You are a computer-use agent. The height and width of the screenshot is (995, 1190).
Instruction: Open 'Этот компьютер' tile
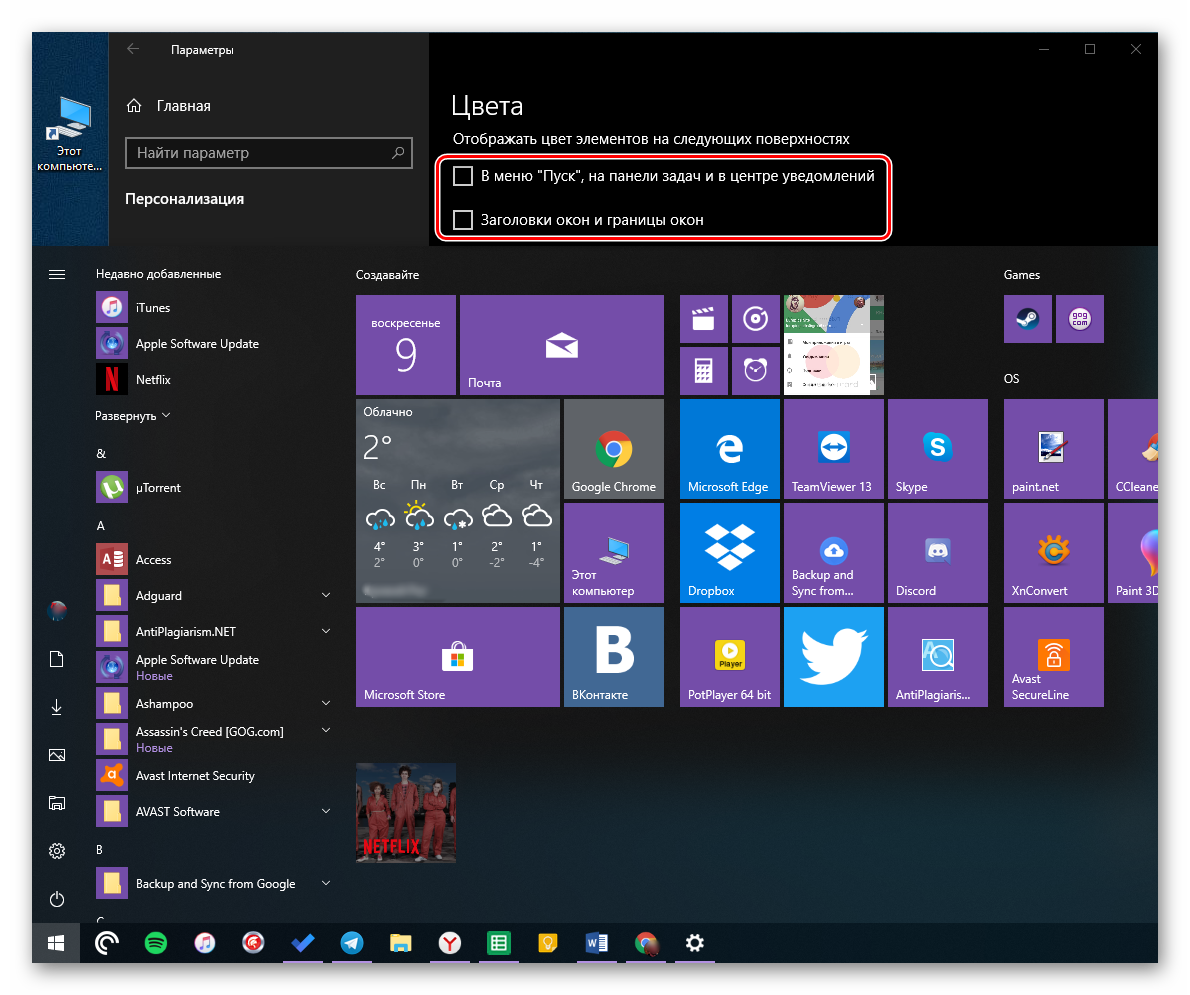coord(613,553)
